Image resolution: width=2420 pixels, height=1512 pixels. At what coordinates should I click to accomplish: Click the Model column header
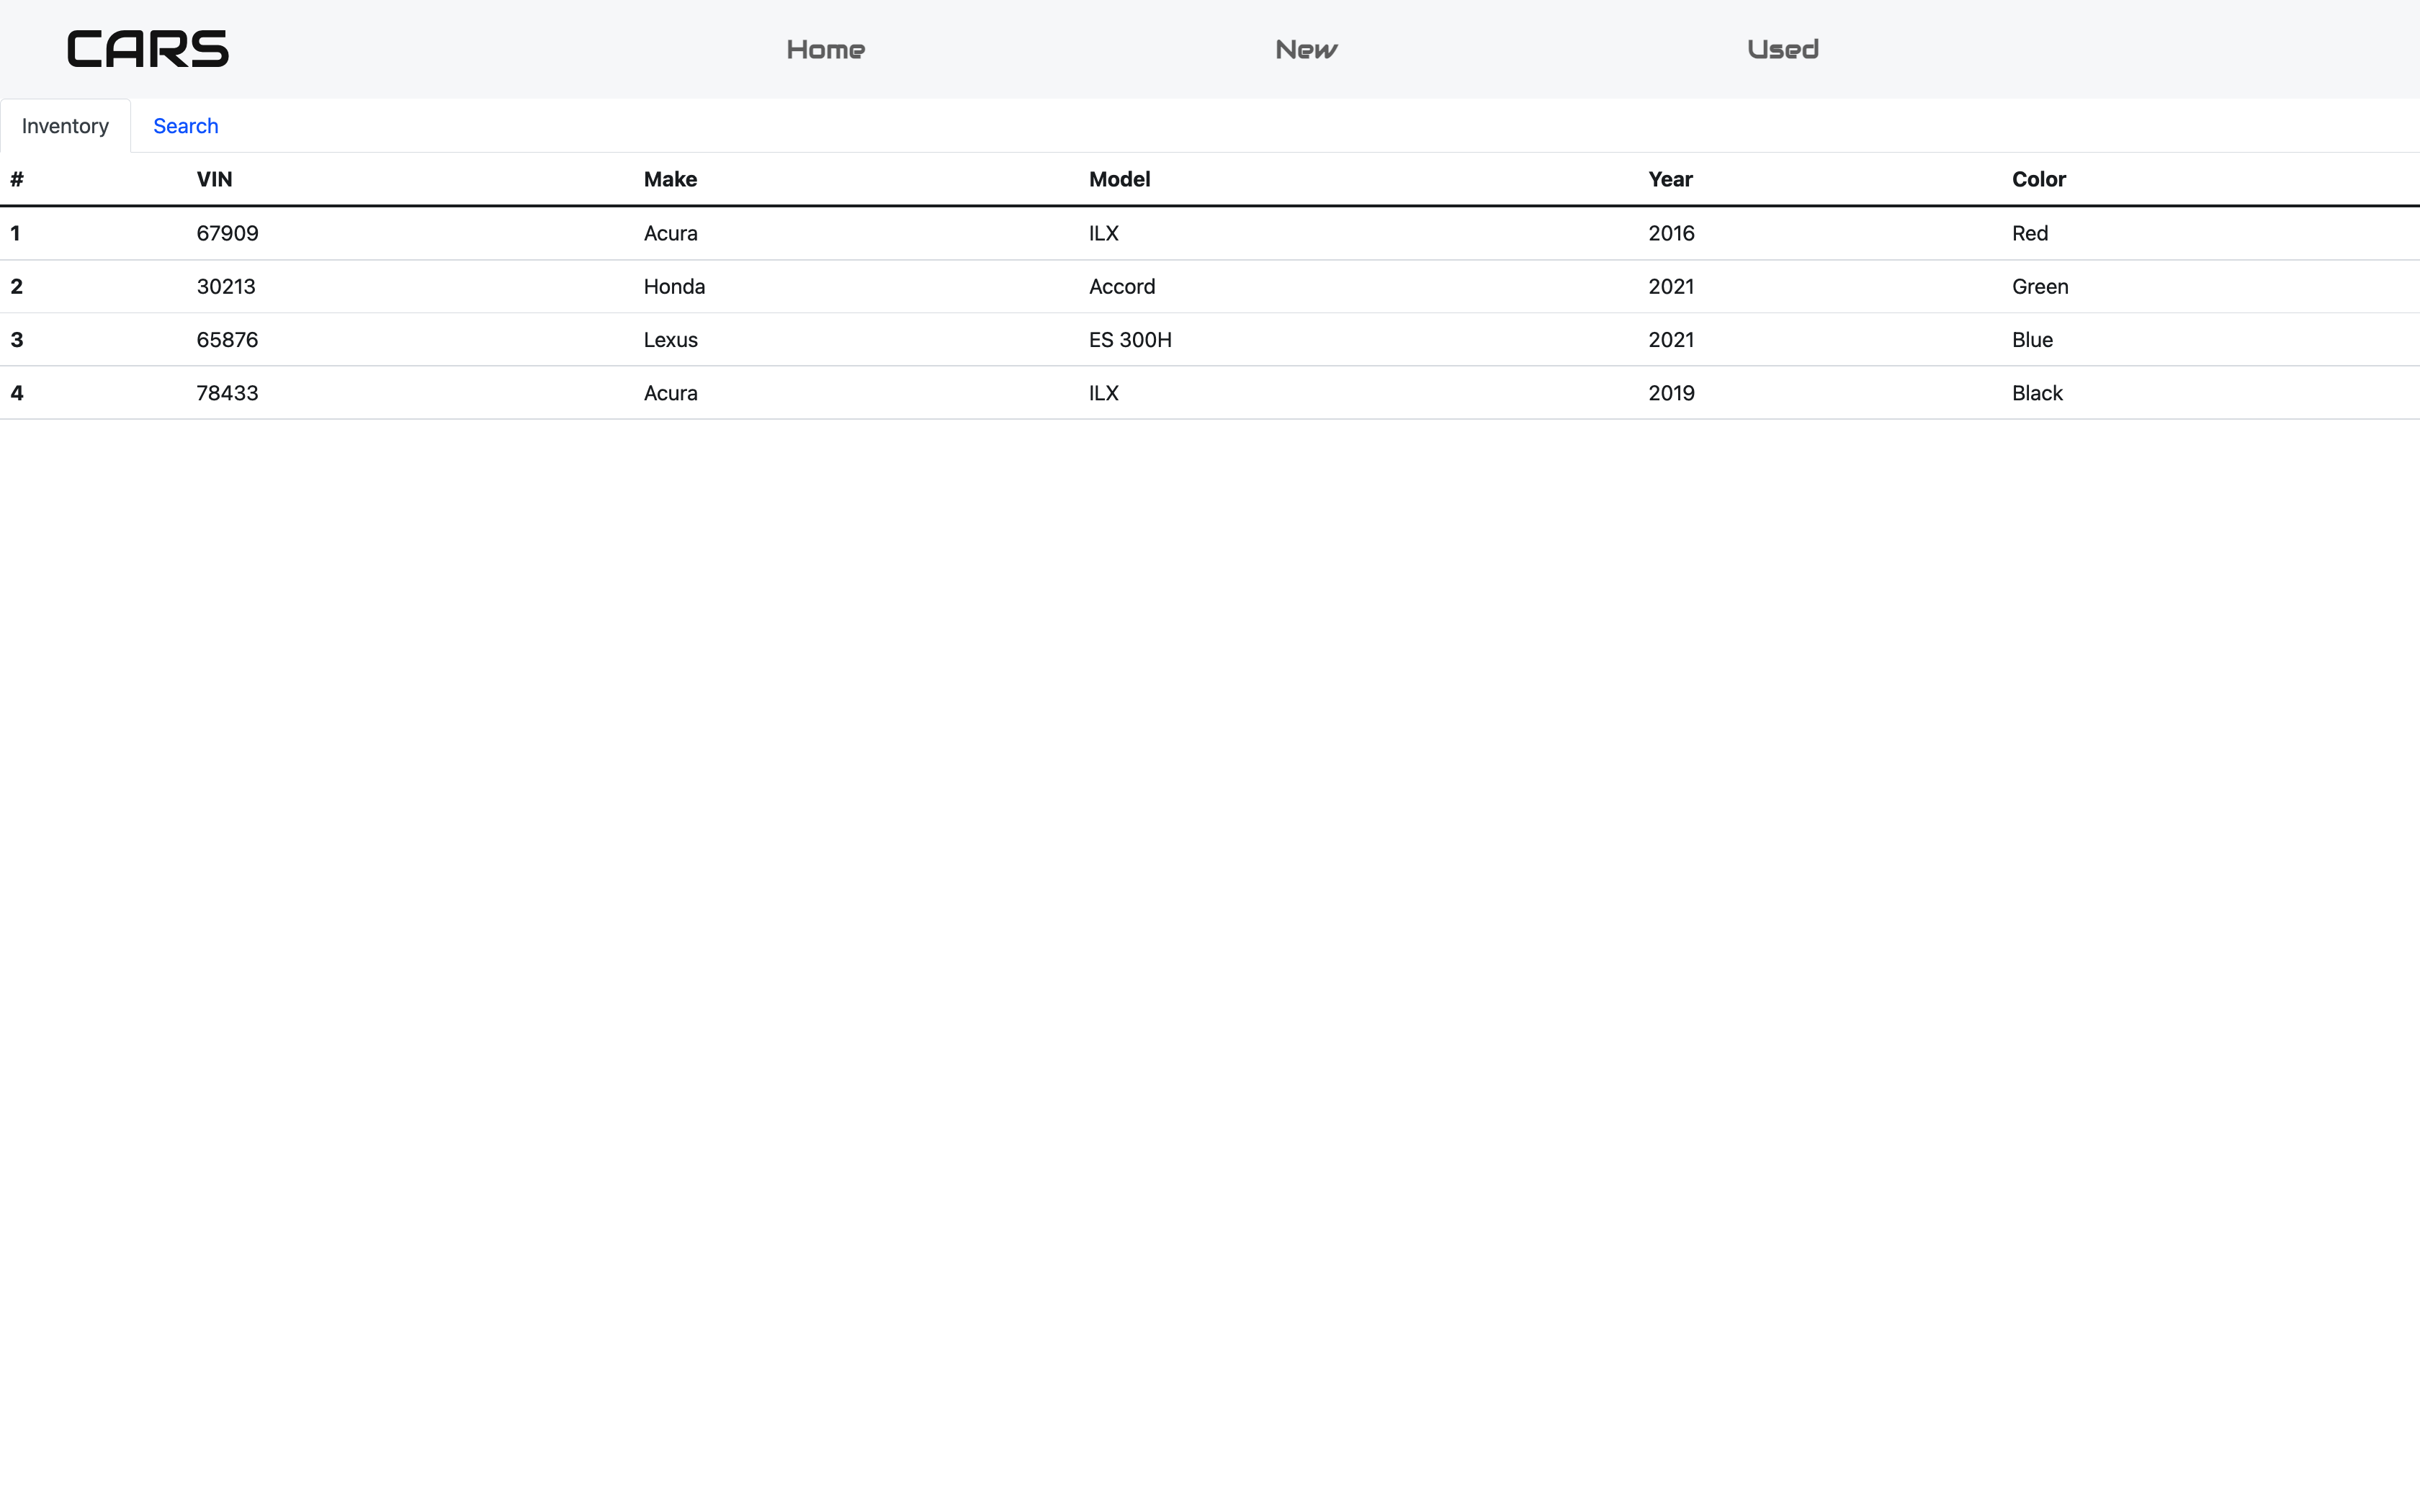click(1119, 179)
